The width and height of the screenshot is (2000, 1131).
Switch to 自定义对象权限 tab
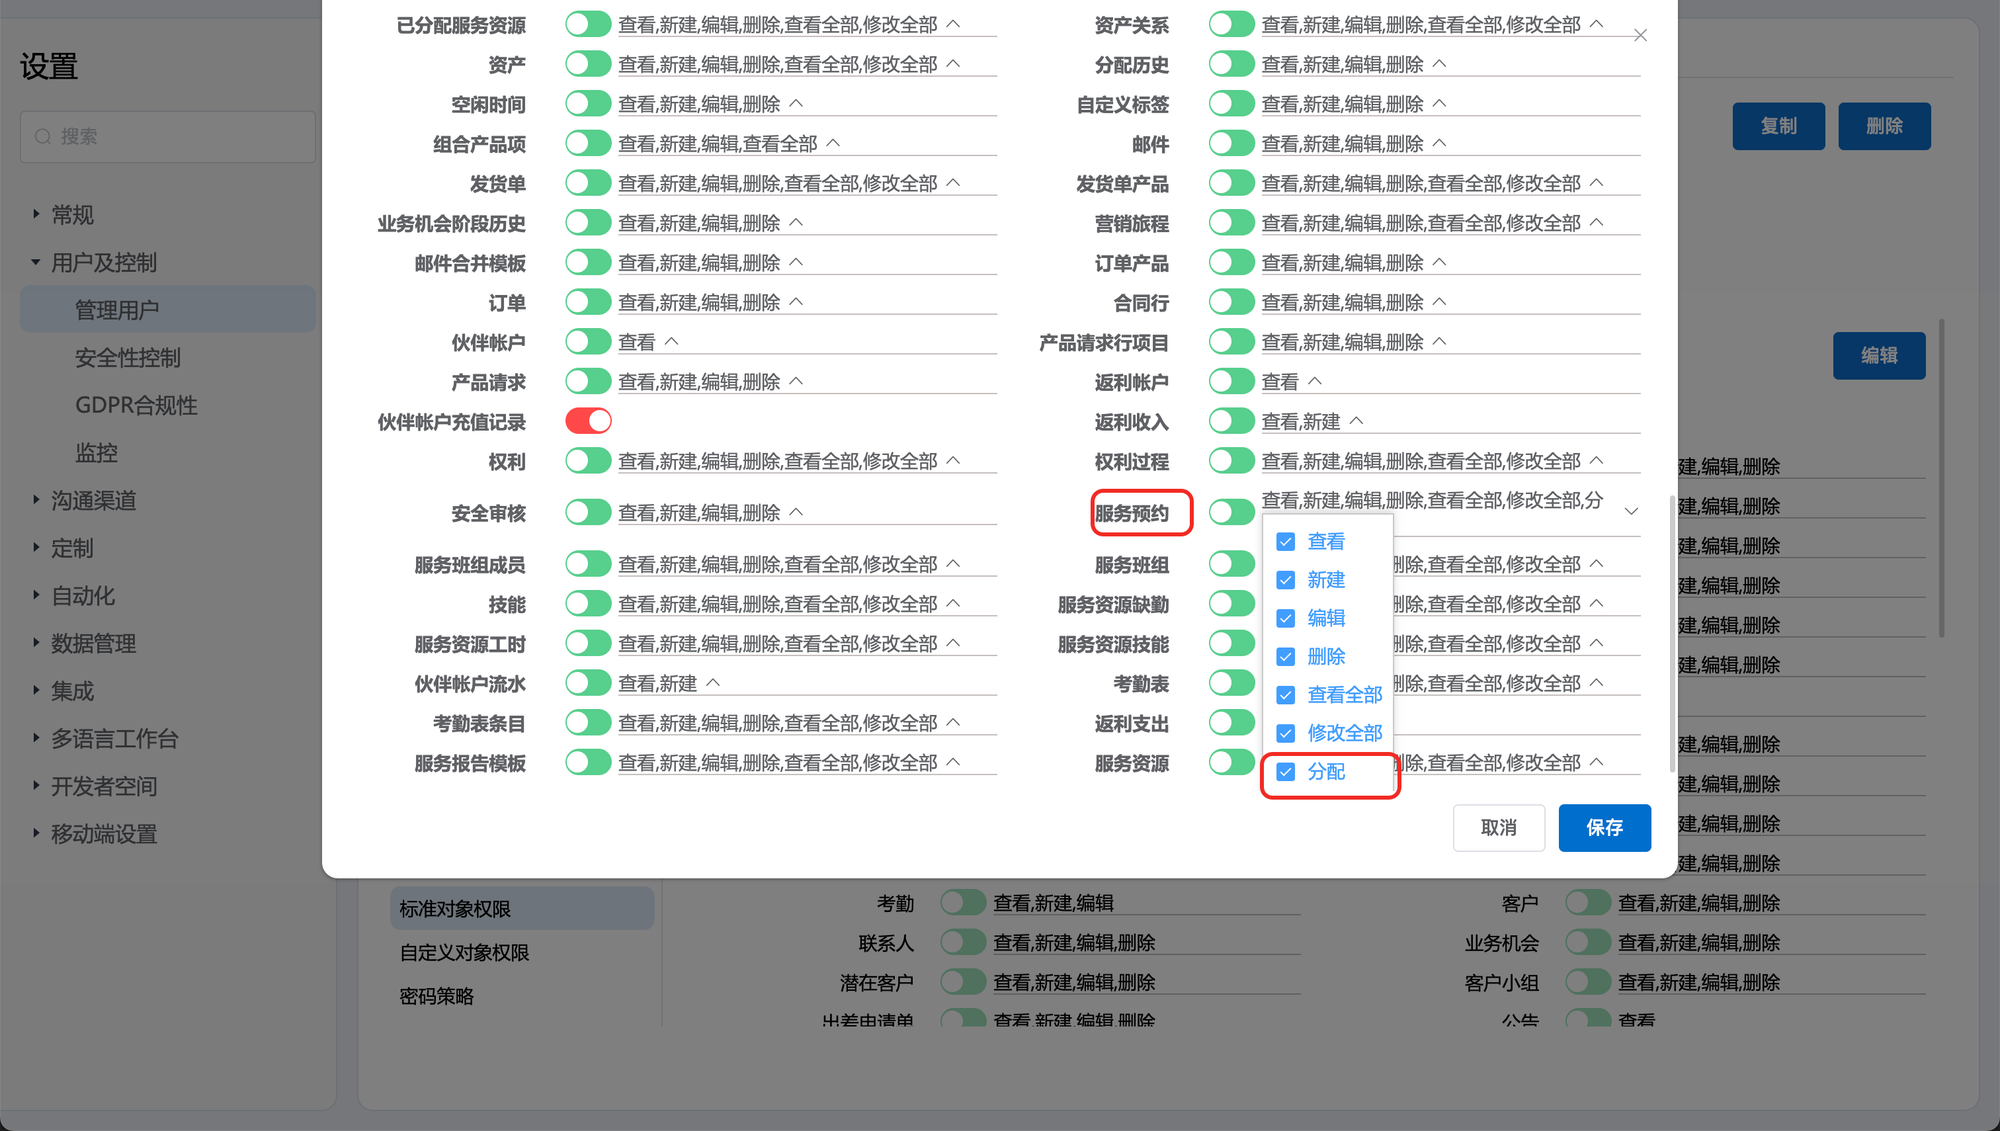pos(464,952)
